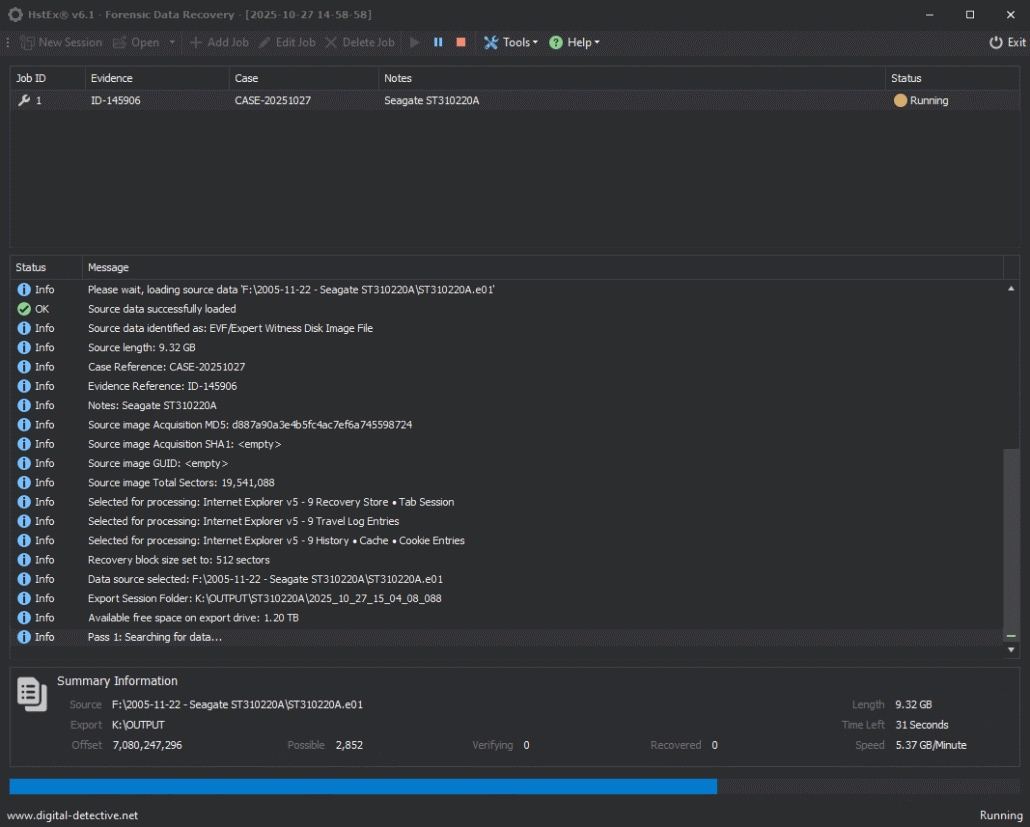This screenshot has height=827, width=1030.
Task: Click the green OK checkmark icon
Action: click(24, 309)
